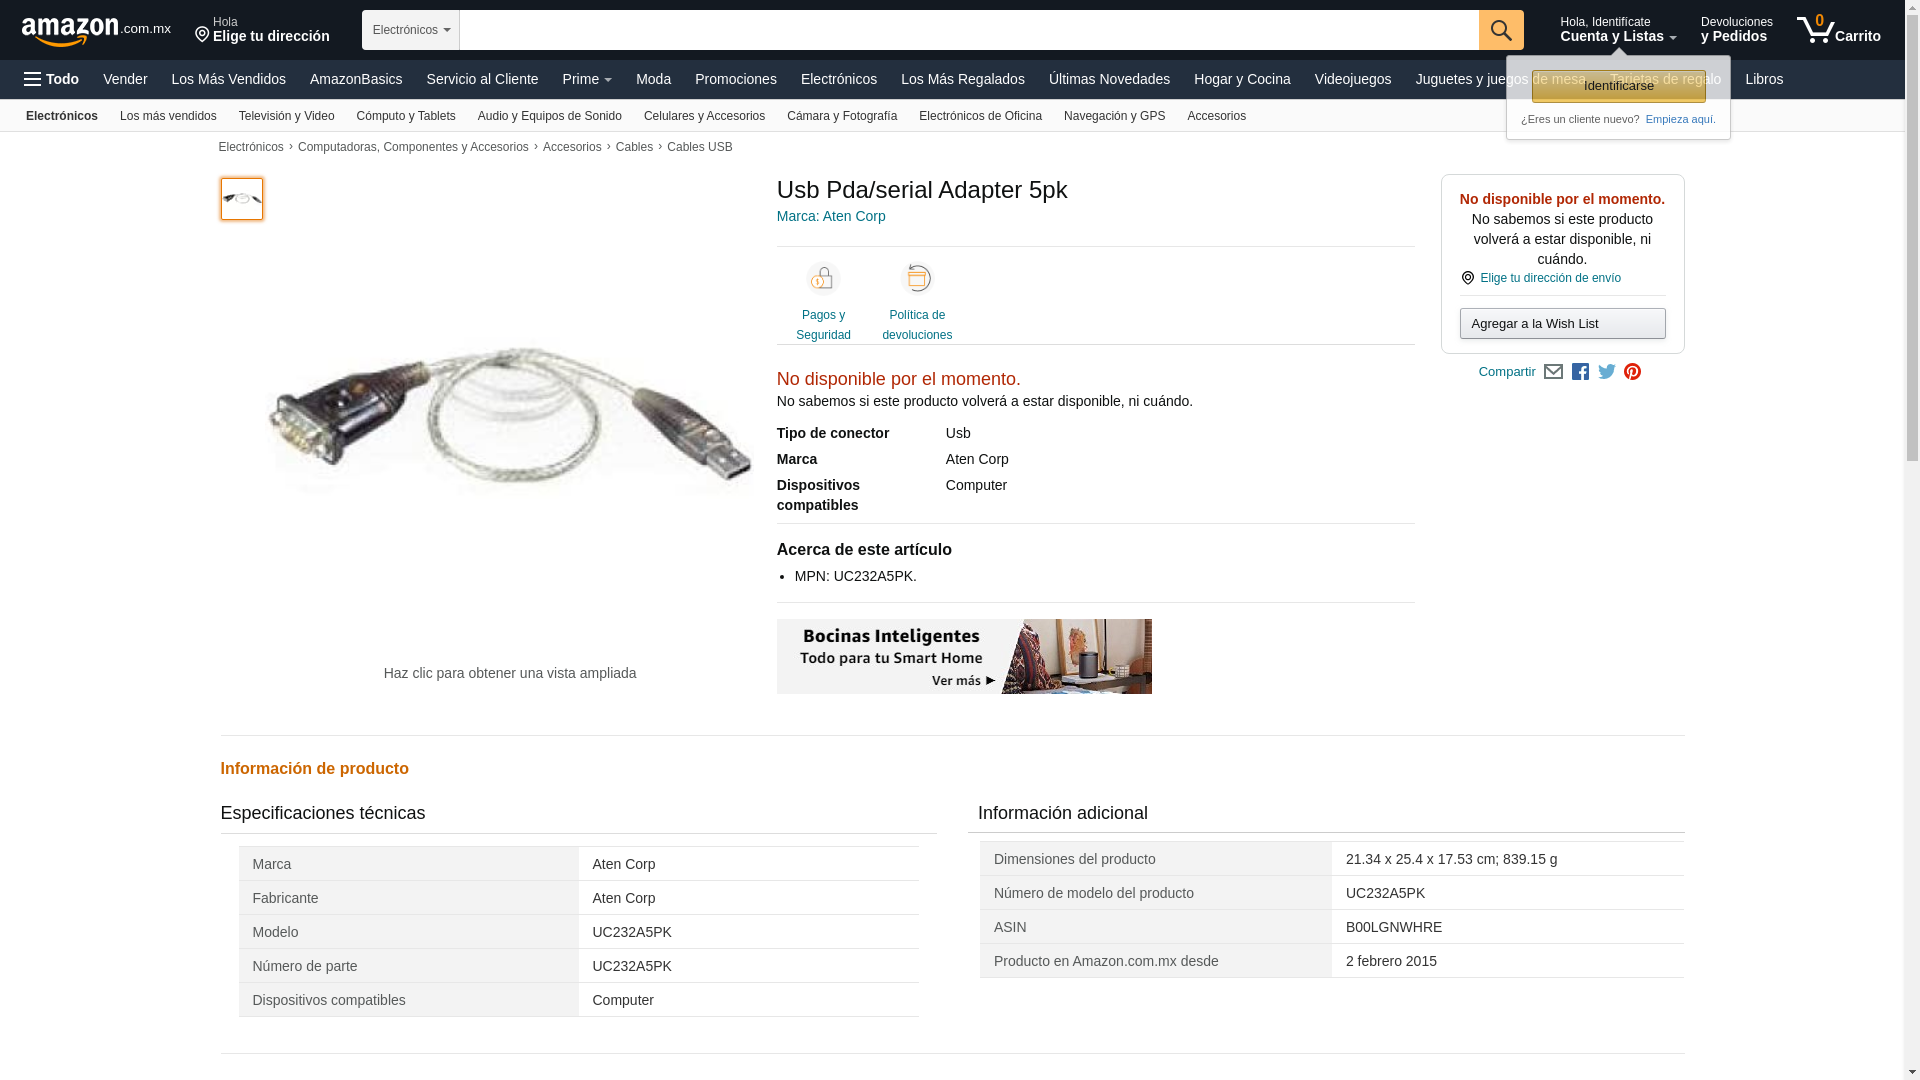Open the Todo hamburger menu

coord(52,79)
